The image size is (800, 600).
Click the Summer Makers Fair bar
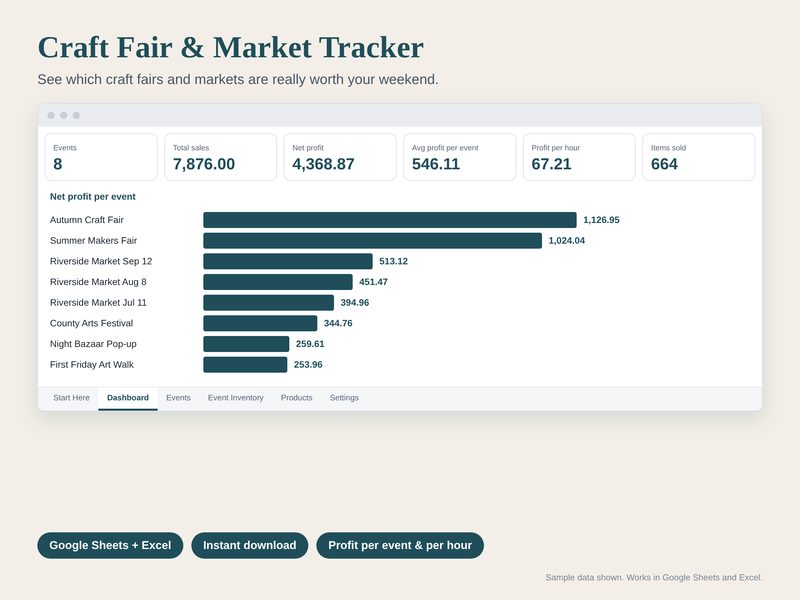(x=372, y=241)
